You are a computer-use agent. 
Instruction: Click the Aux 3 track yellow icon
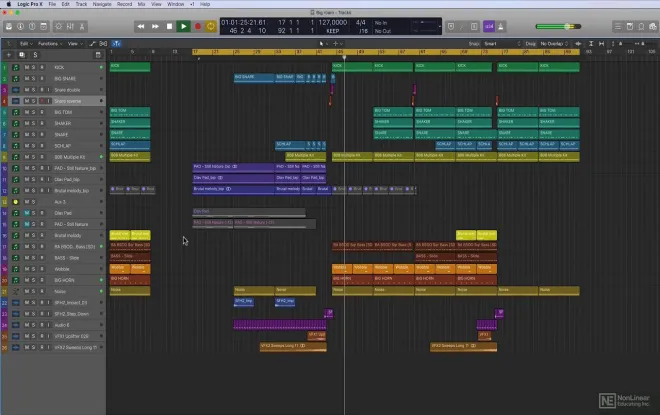click(16, 202)
